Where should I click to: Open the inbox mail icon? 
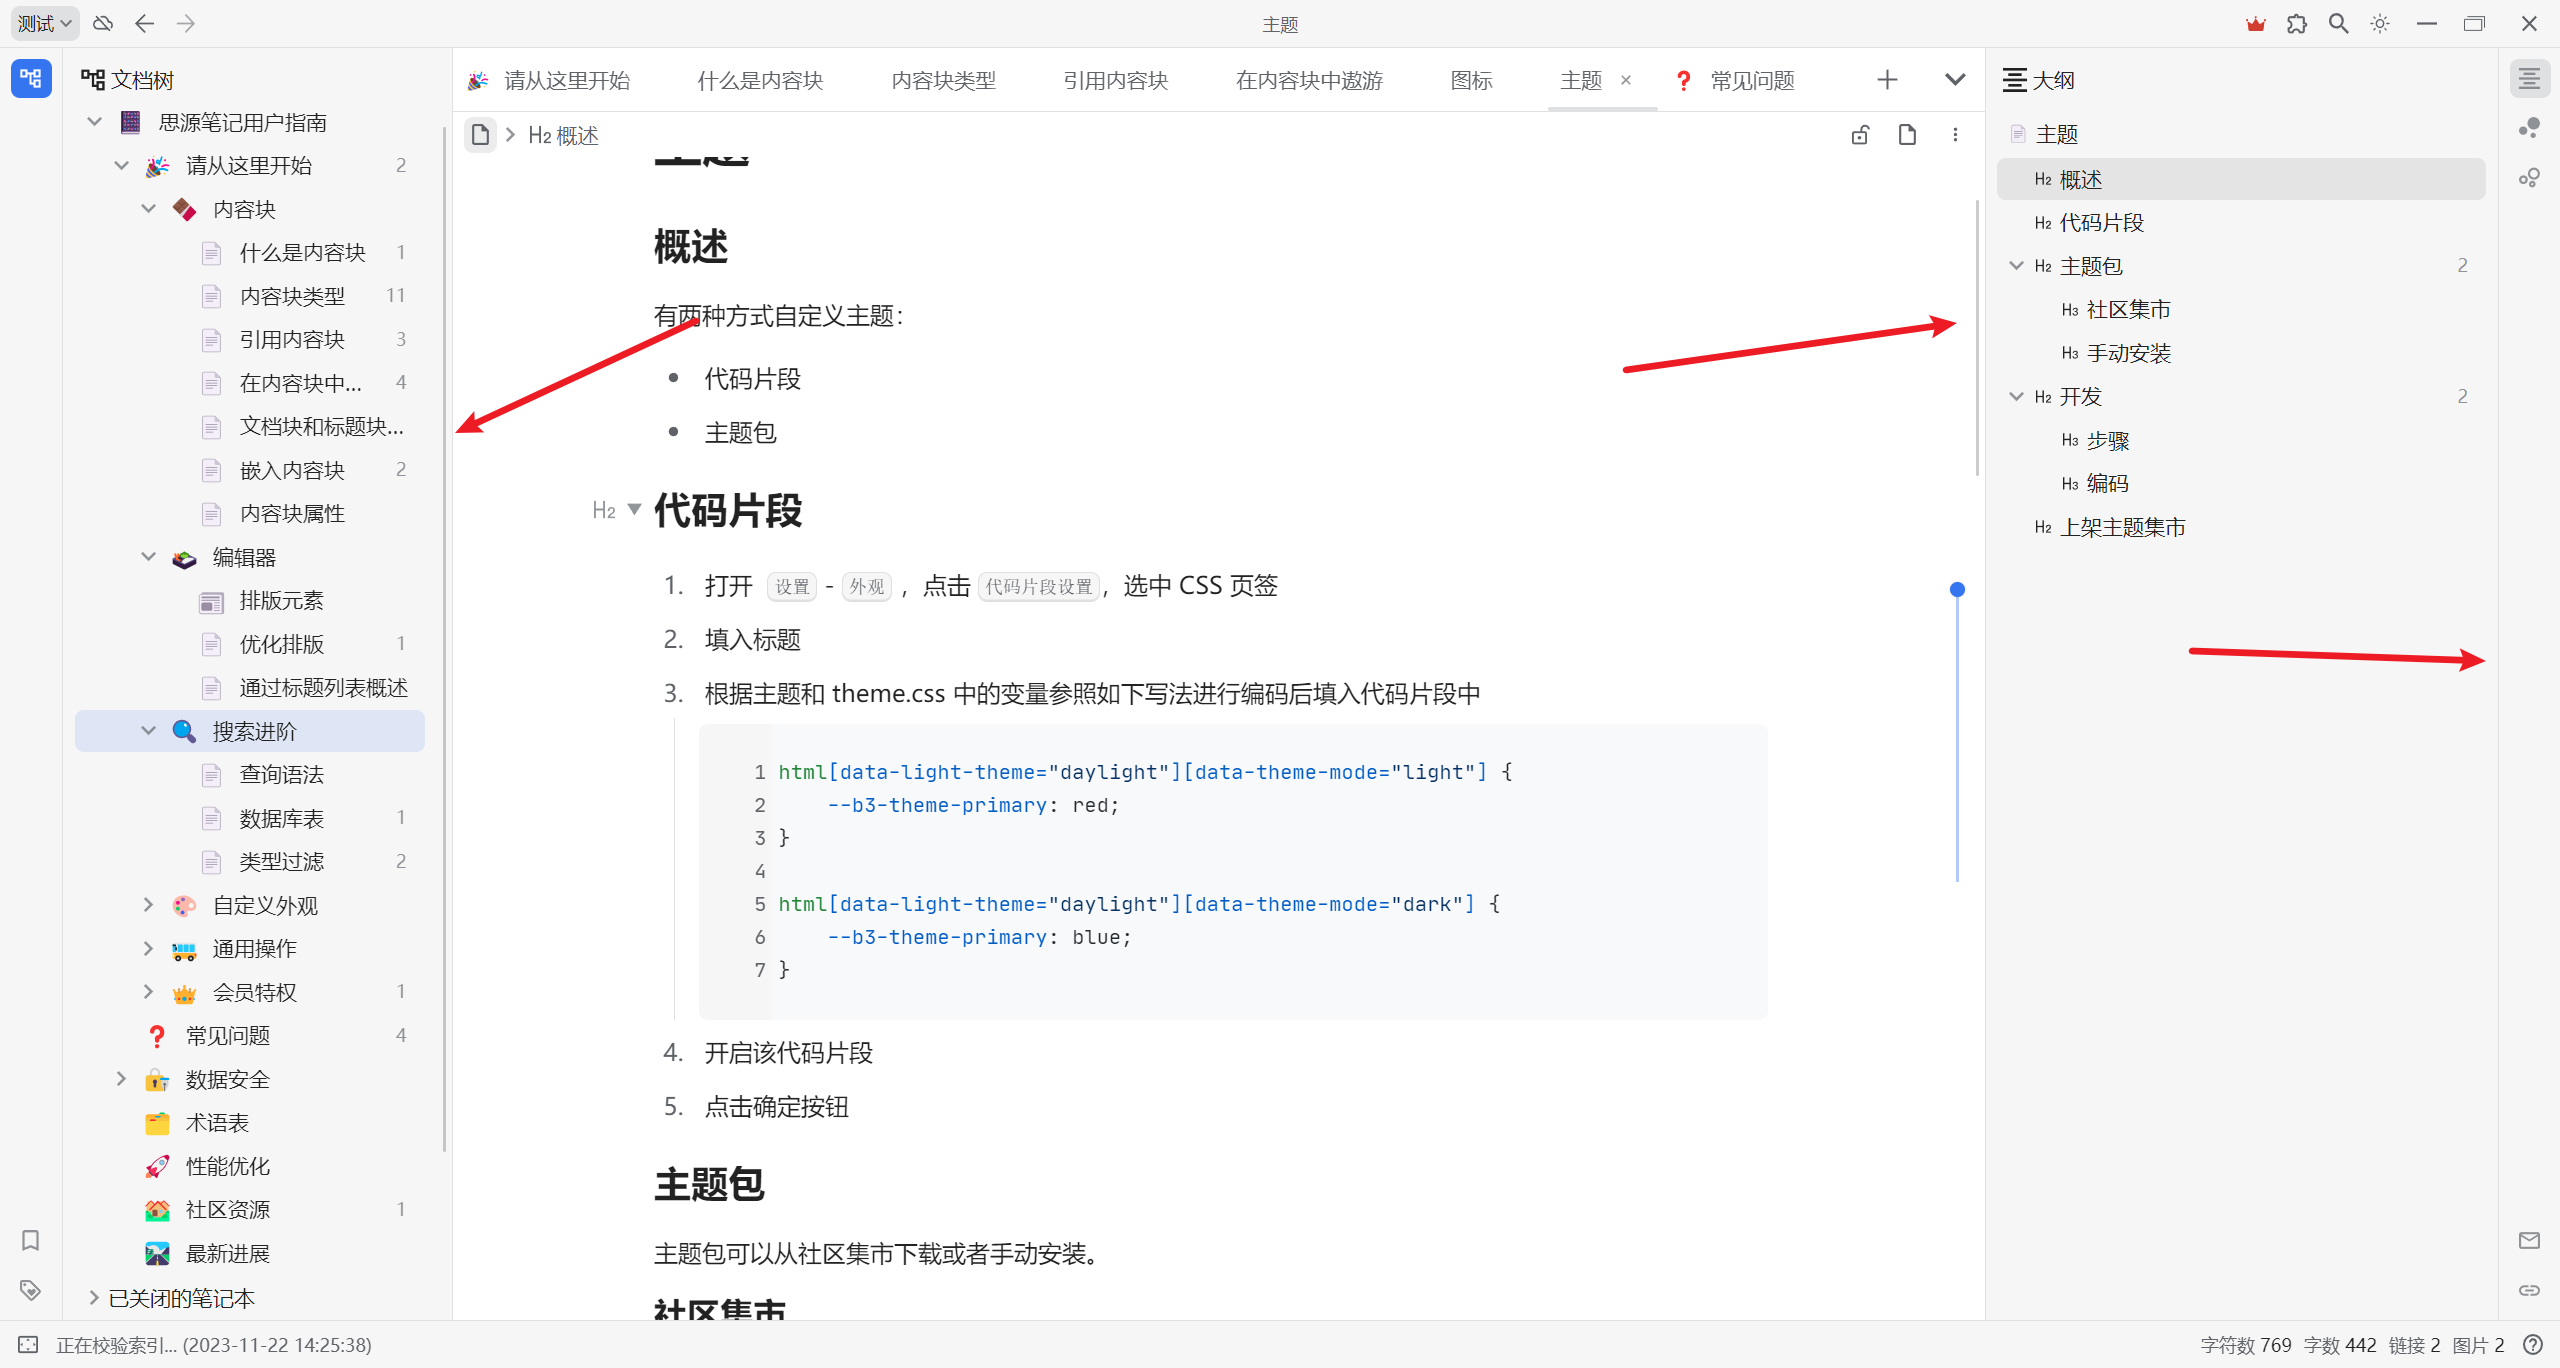pyautogui.click(x=2529, y=1241)
